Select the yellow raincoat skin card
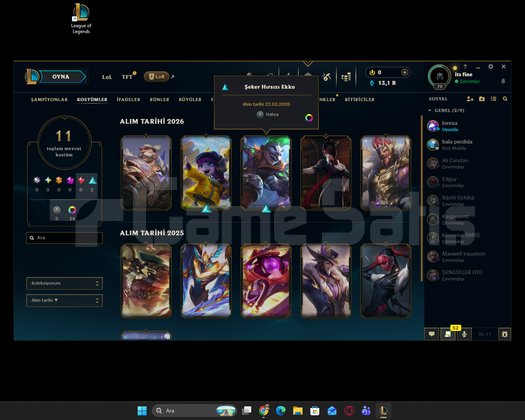 point(206,172)
